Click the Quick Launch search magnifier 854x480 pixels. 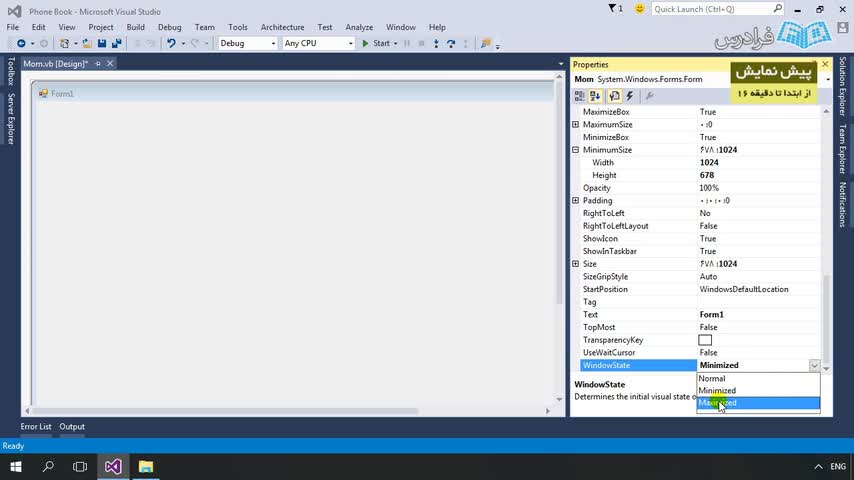(x=777, y=9)
